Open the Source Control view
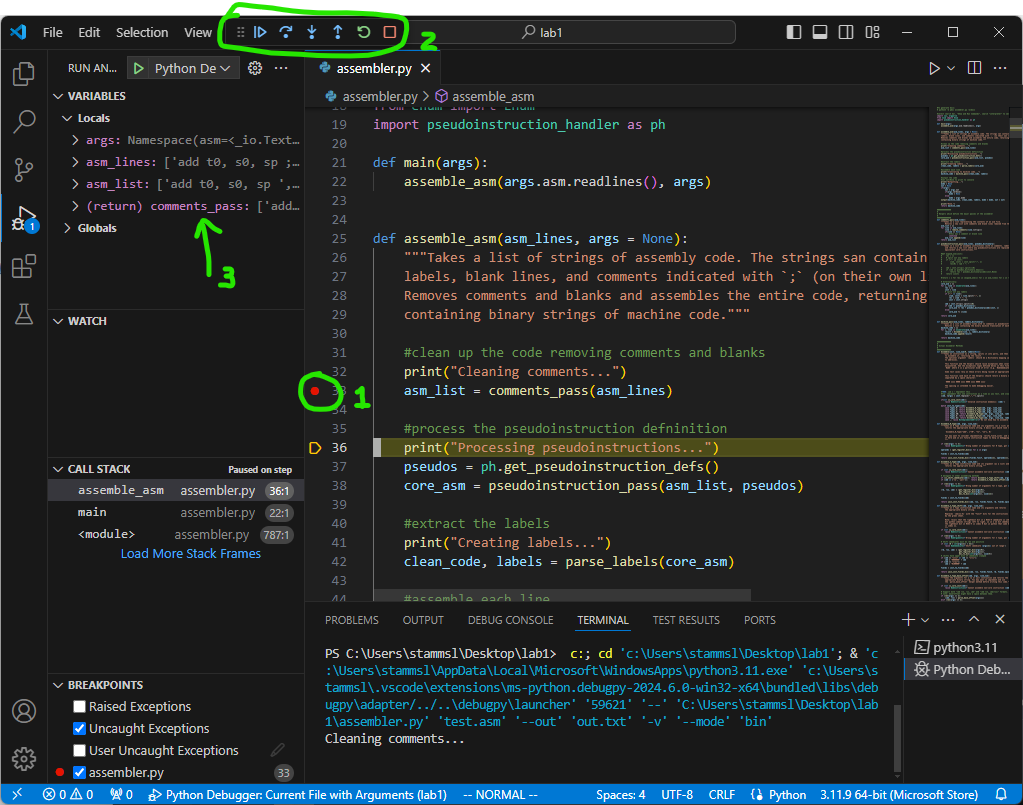This screenshot has width=1023, height=805. [x=24, y=170]
